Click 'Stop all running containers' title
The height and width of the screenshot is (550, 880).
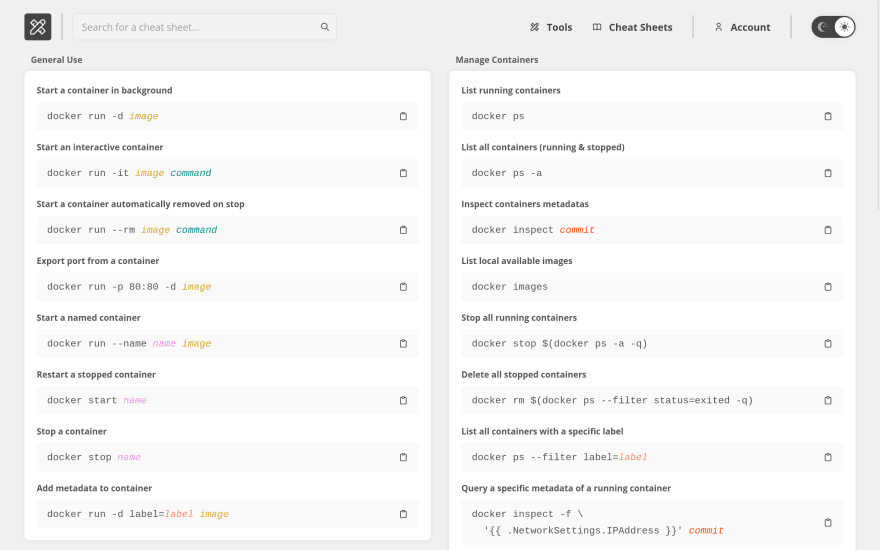pyautogui.click(x=519, y=318)
